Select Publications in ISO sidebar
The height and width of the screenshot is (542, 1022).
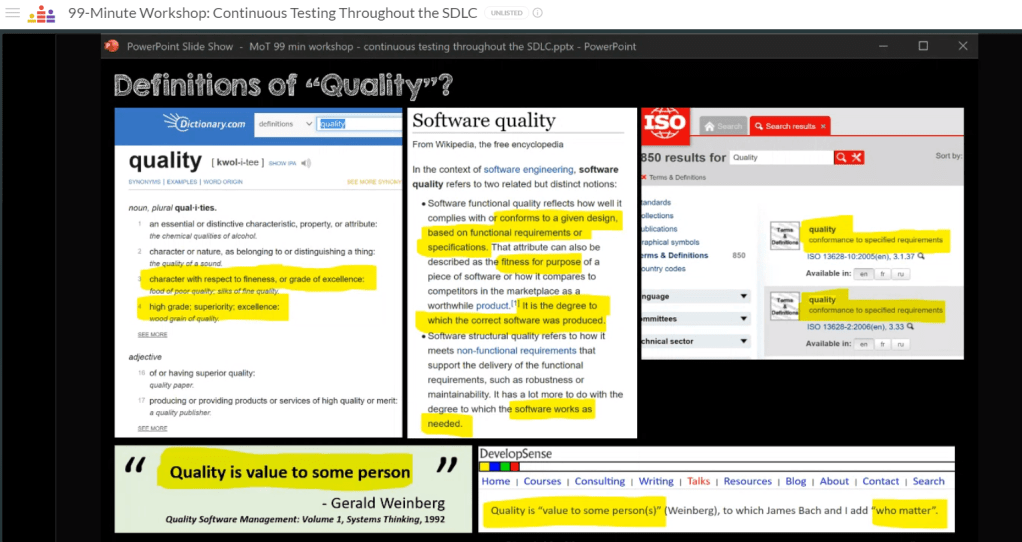660,229
